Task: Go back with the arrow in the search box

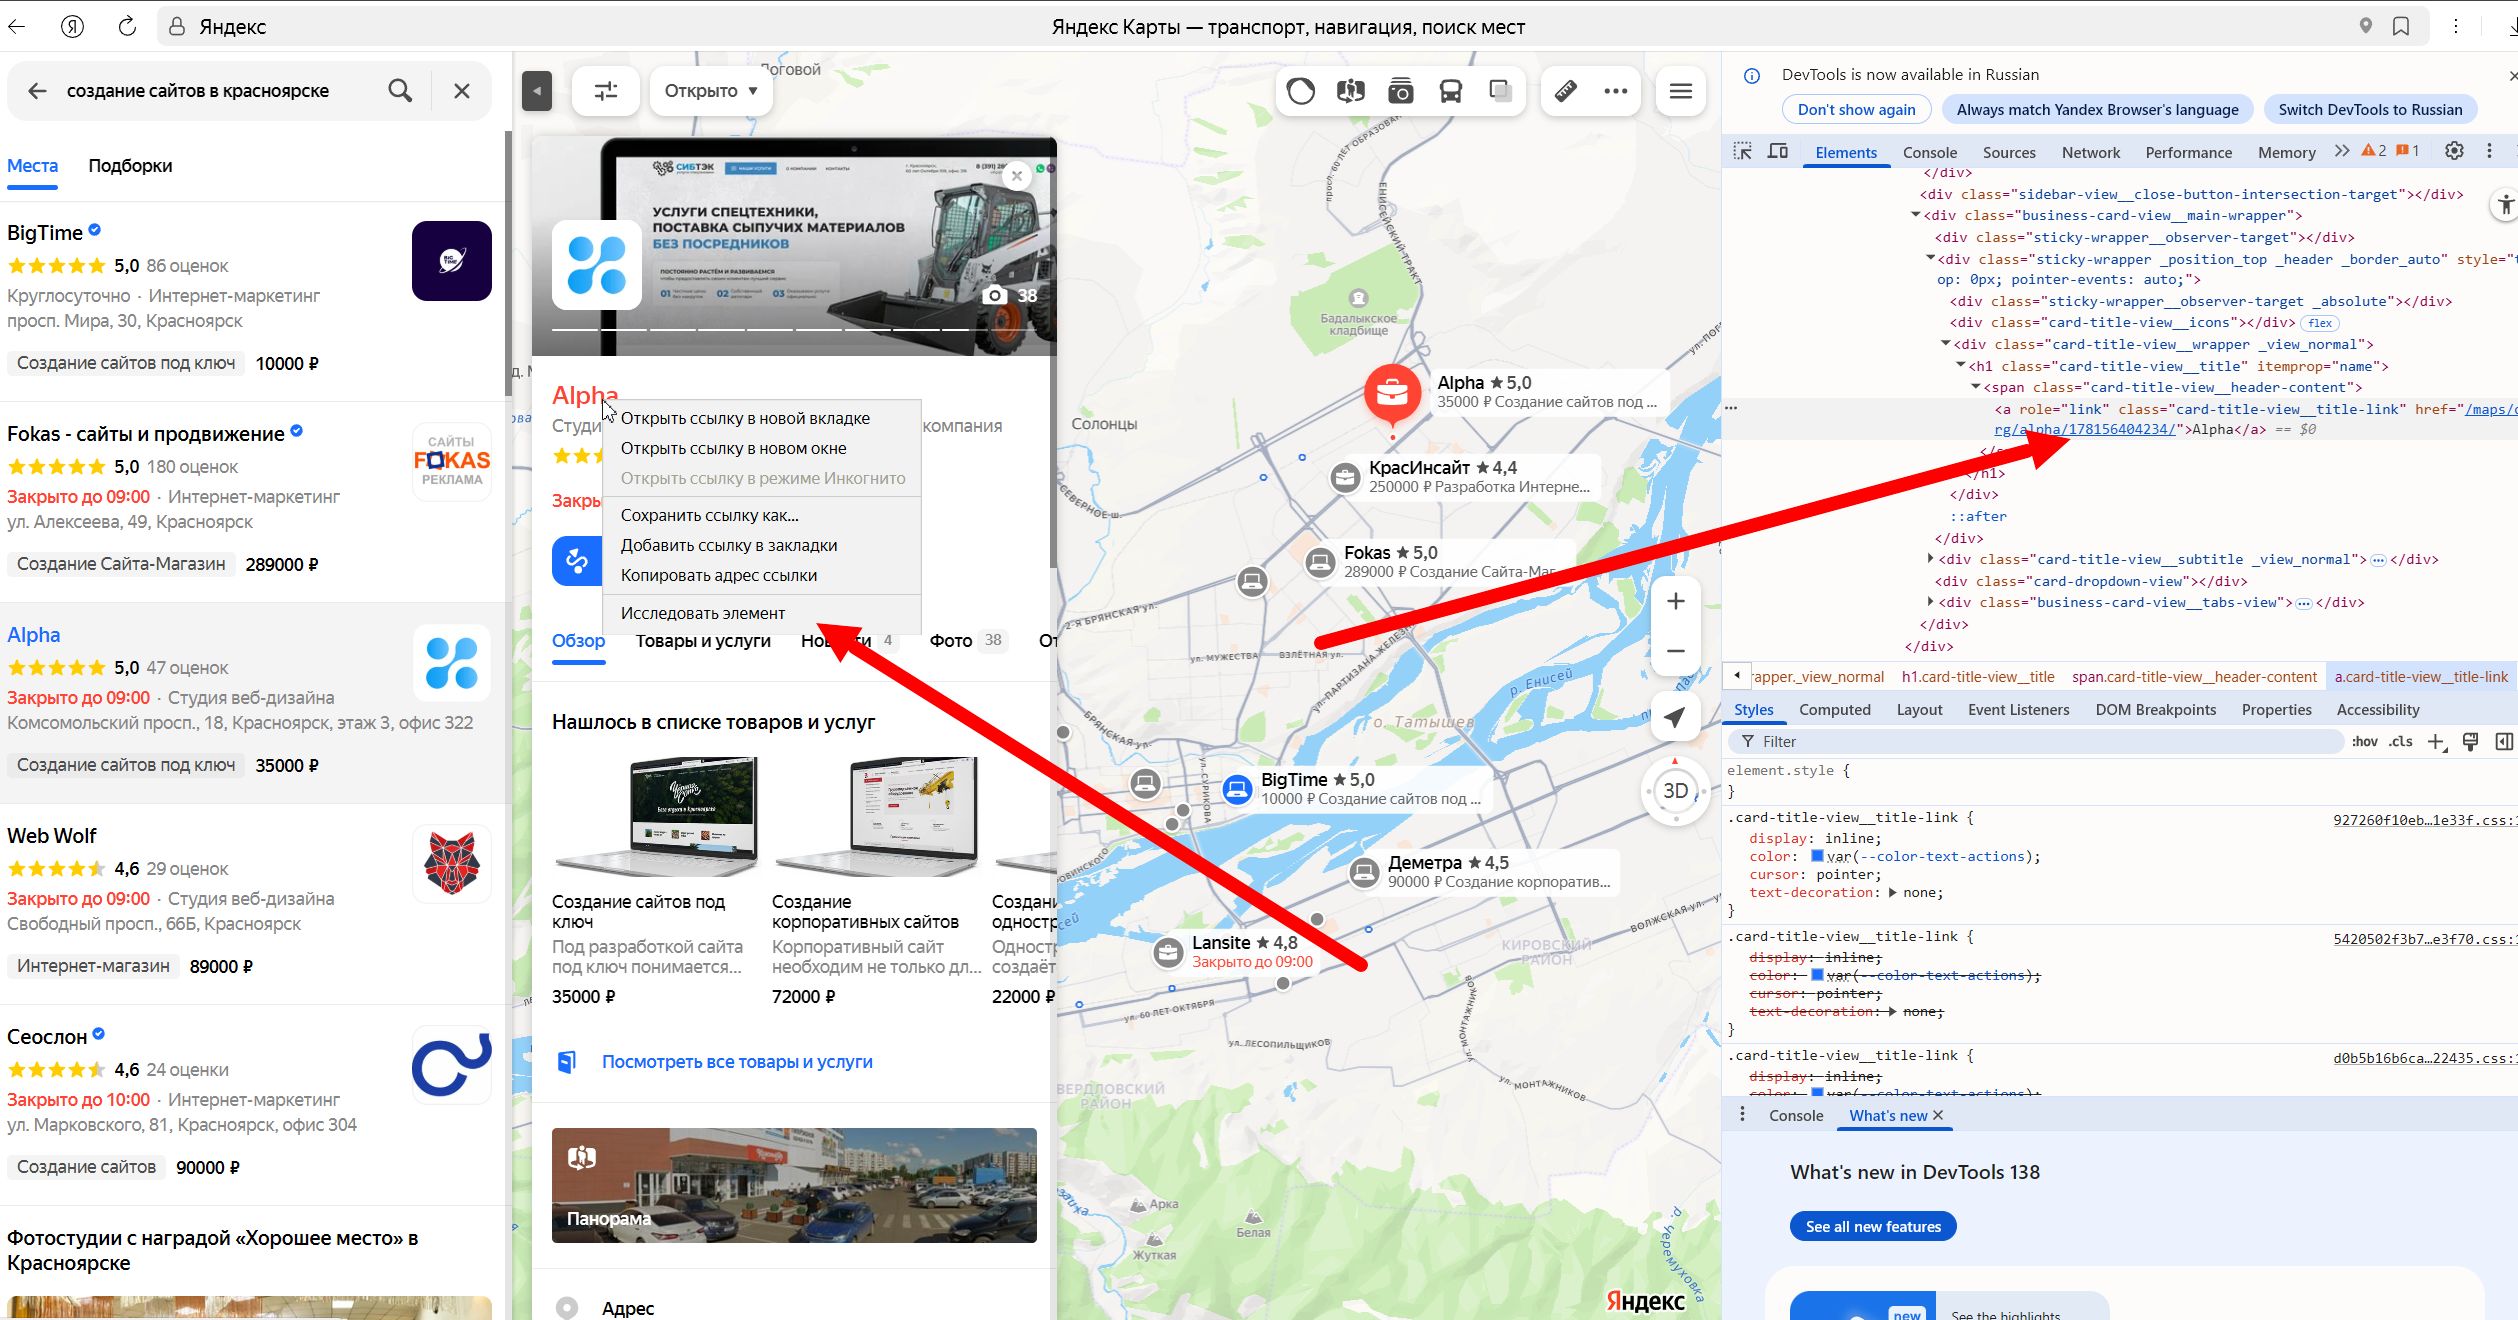Action: coord(37,91)
